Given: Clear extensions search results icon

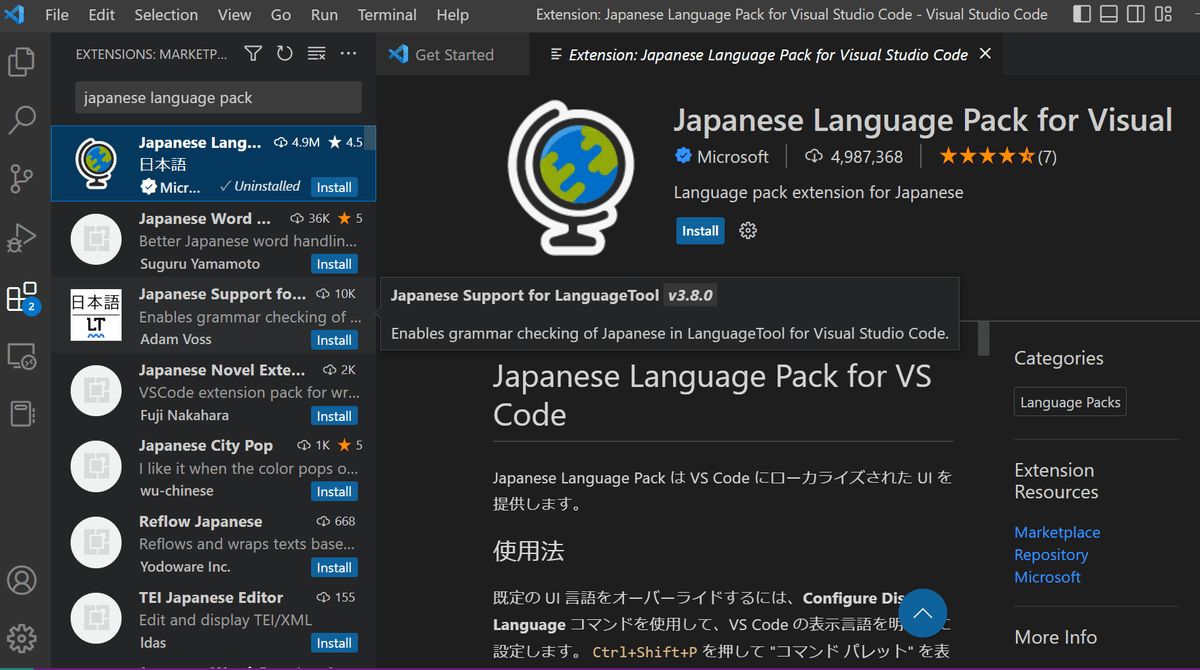Looking at the screenshot, I should (x=316, y=54).
